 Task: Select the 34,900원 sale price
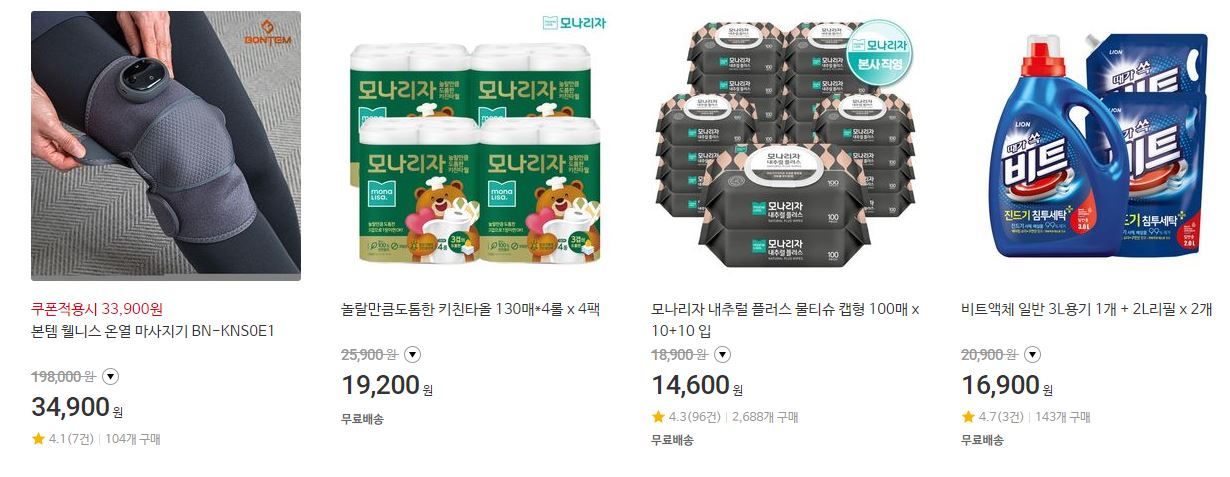pos(77,408)
